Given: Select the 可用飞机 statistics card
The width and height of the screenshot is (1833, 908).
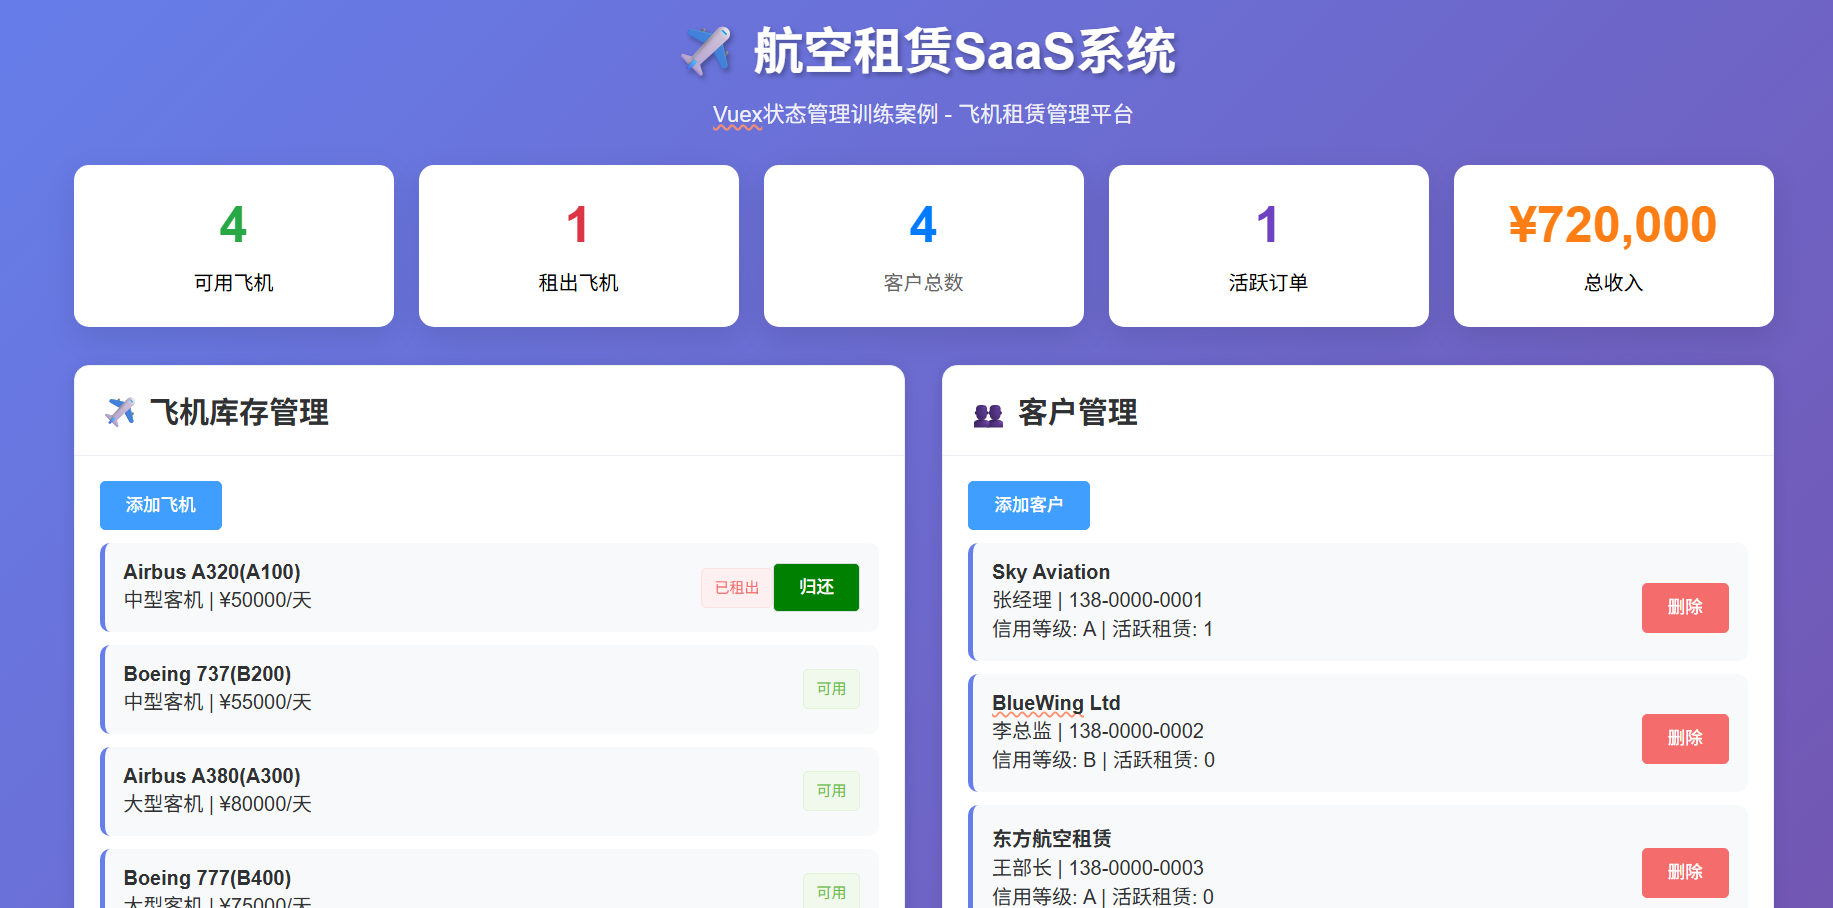Looking at the screenshot, I should point(234,246).
